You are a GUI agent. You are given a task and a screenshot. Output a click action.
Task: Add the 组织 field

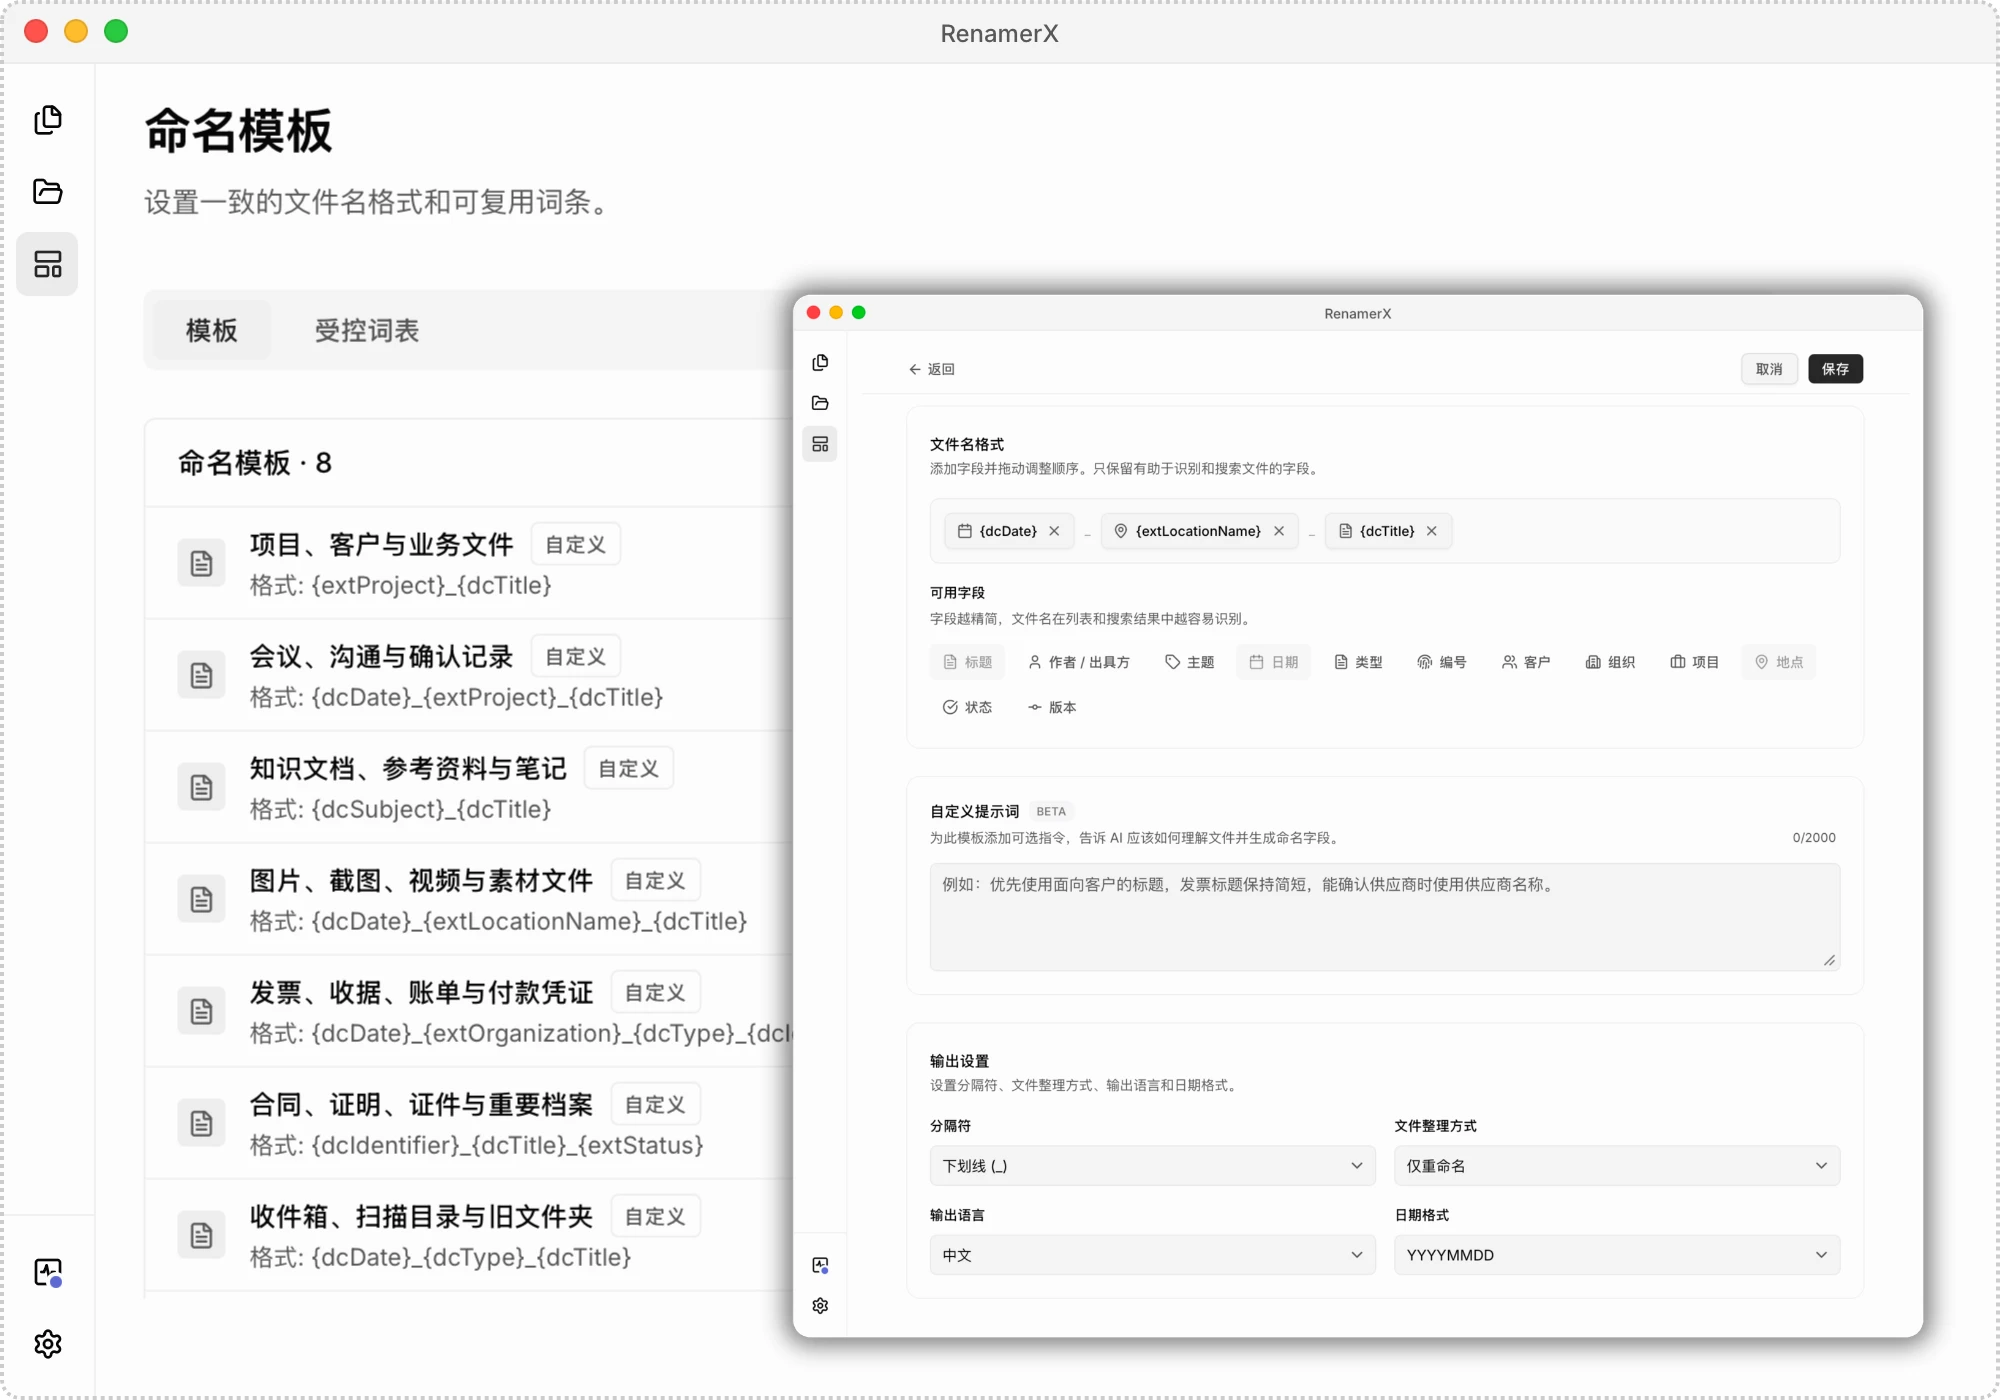click(x=1610, y=662)
